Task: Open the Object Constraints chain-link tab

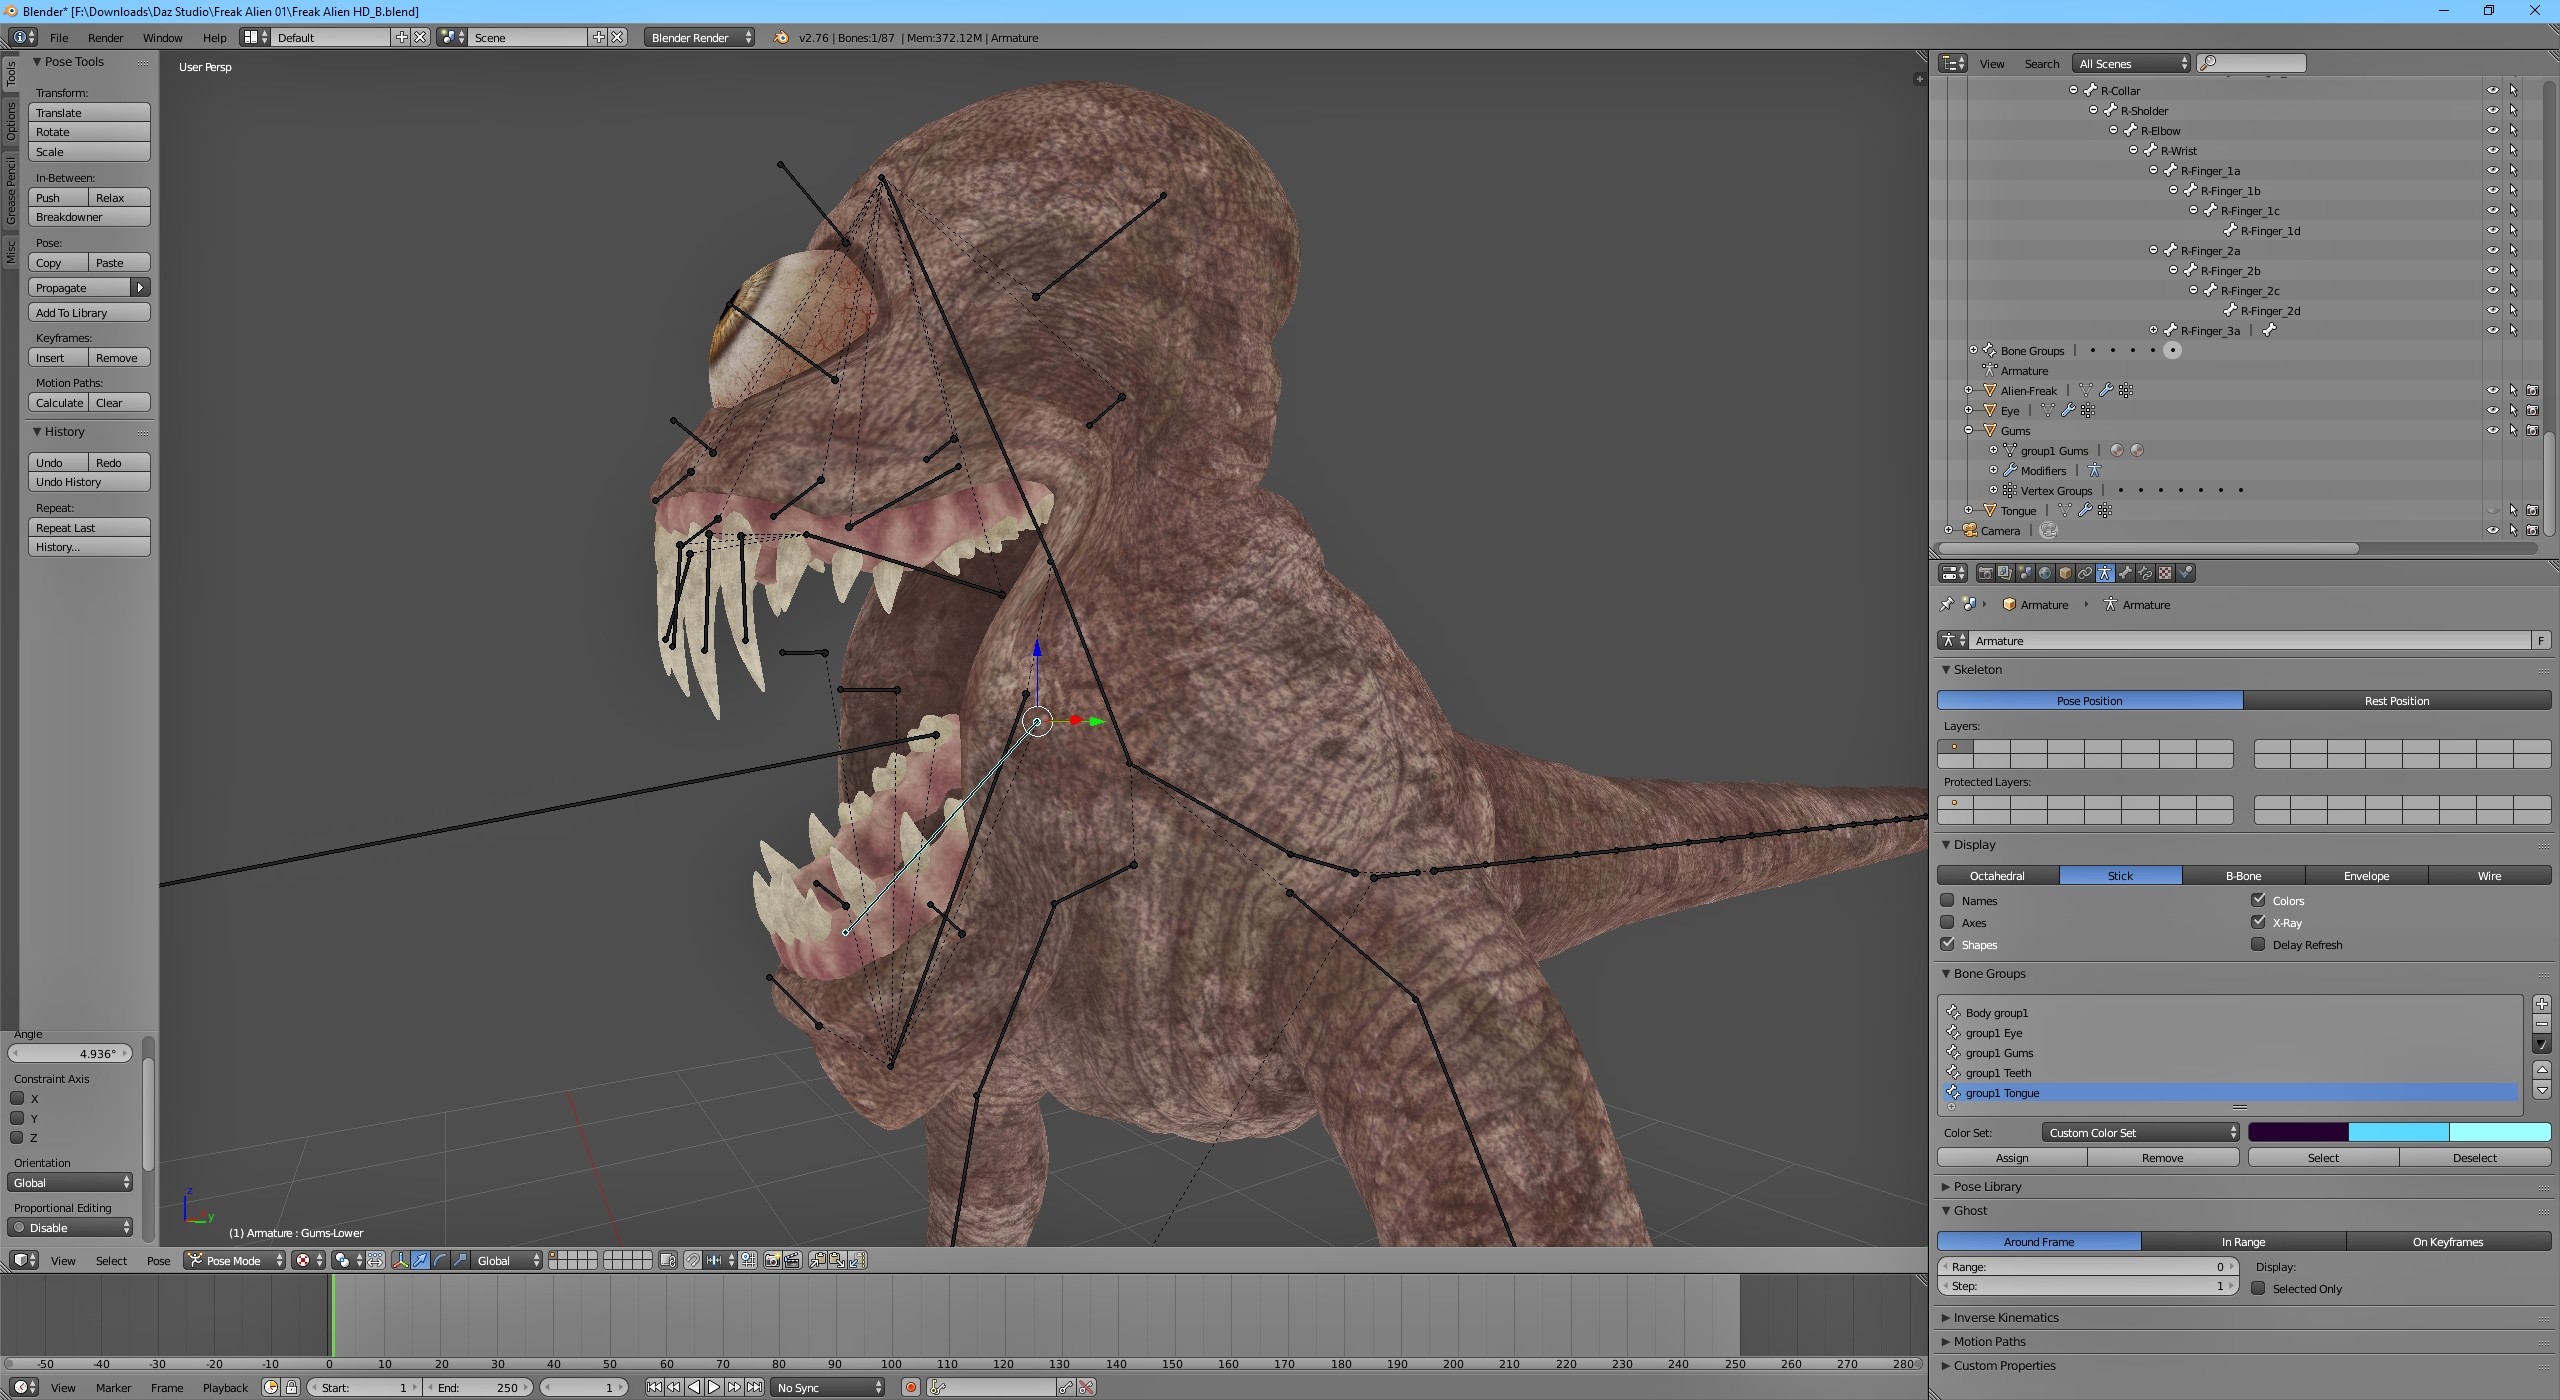Action: click(x=2085, y=573)
